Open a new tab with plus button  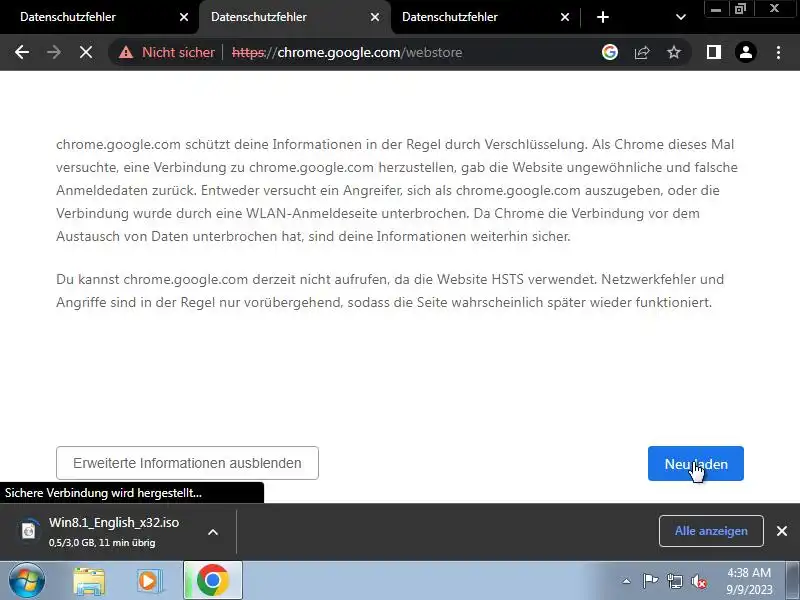tap(603, 17)
